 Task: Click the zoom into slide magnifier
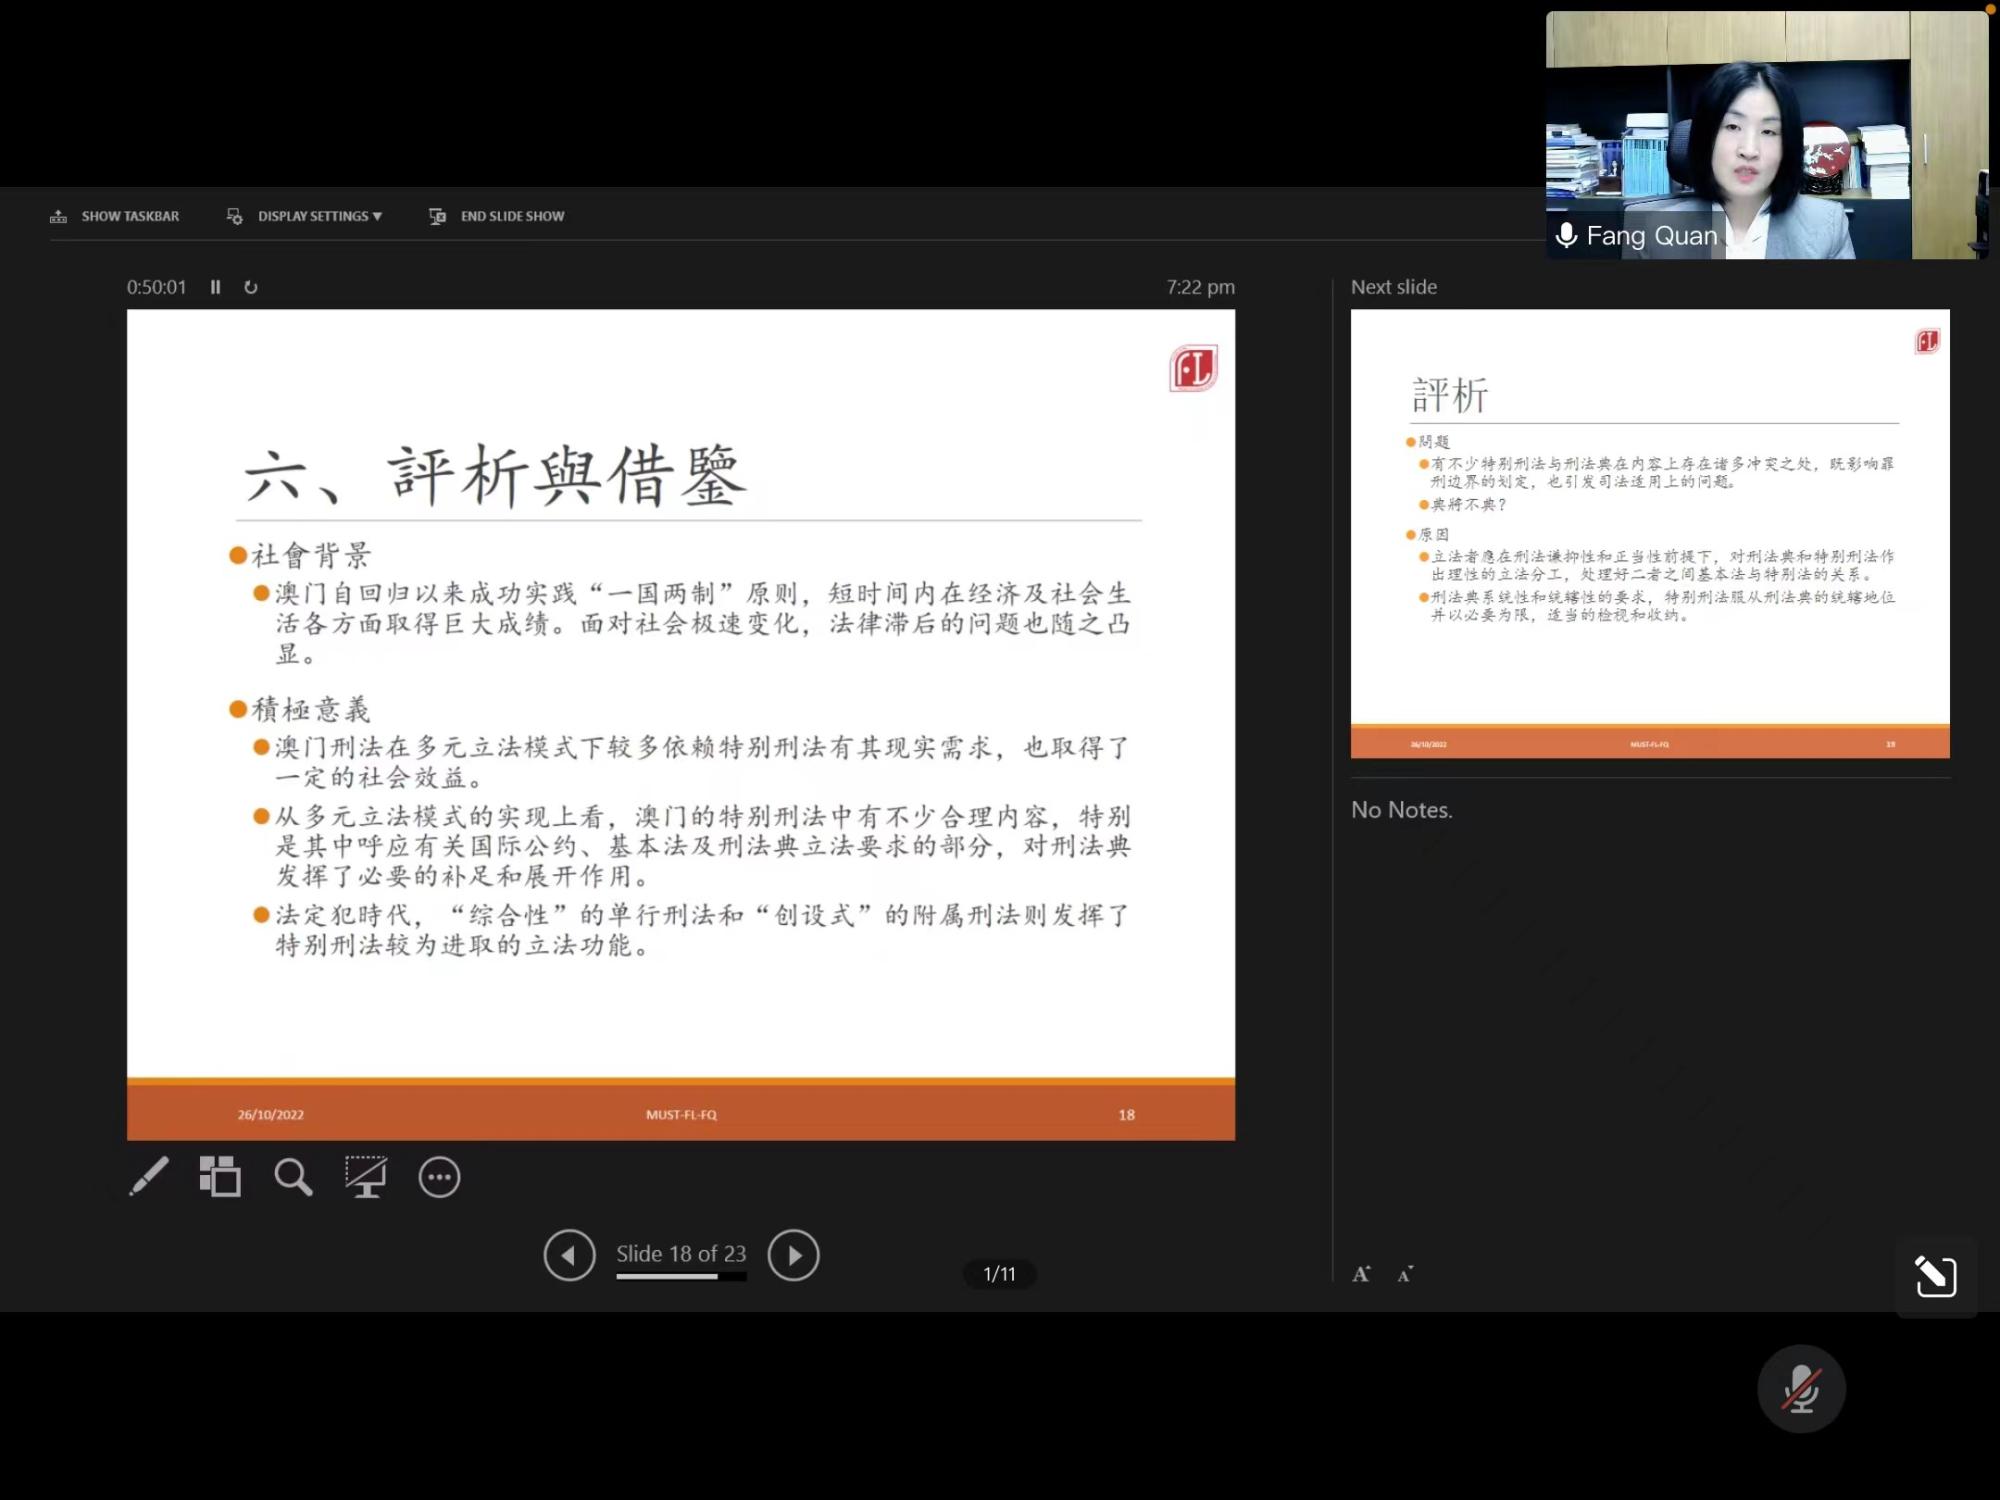point(293,1177)
